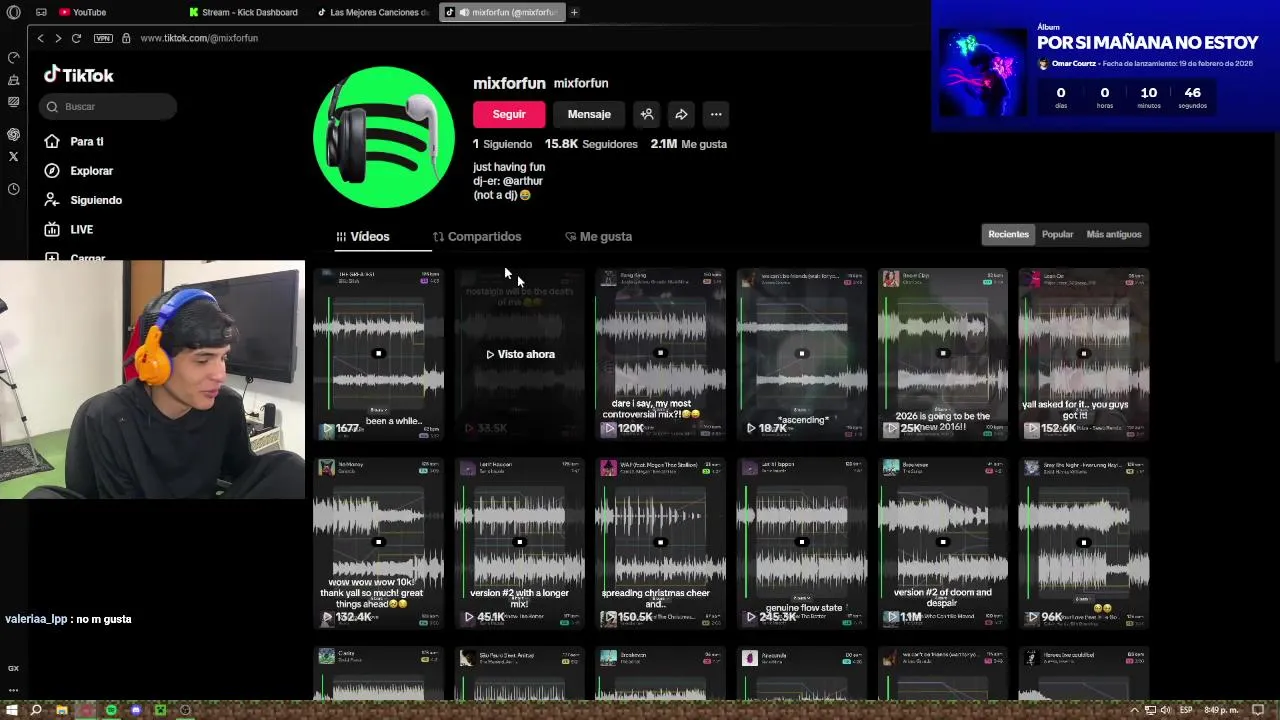Open the GX Control sidebar icon
Image resolution: width=1280 pixels, height=720 pixels.
click(x=13, y=58)
